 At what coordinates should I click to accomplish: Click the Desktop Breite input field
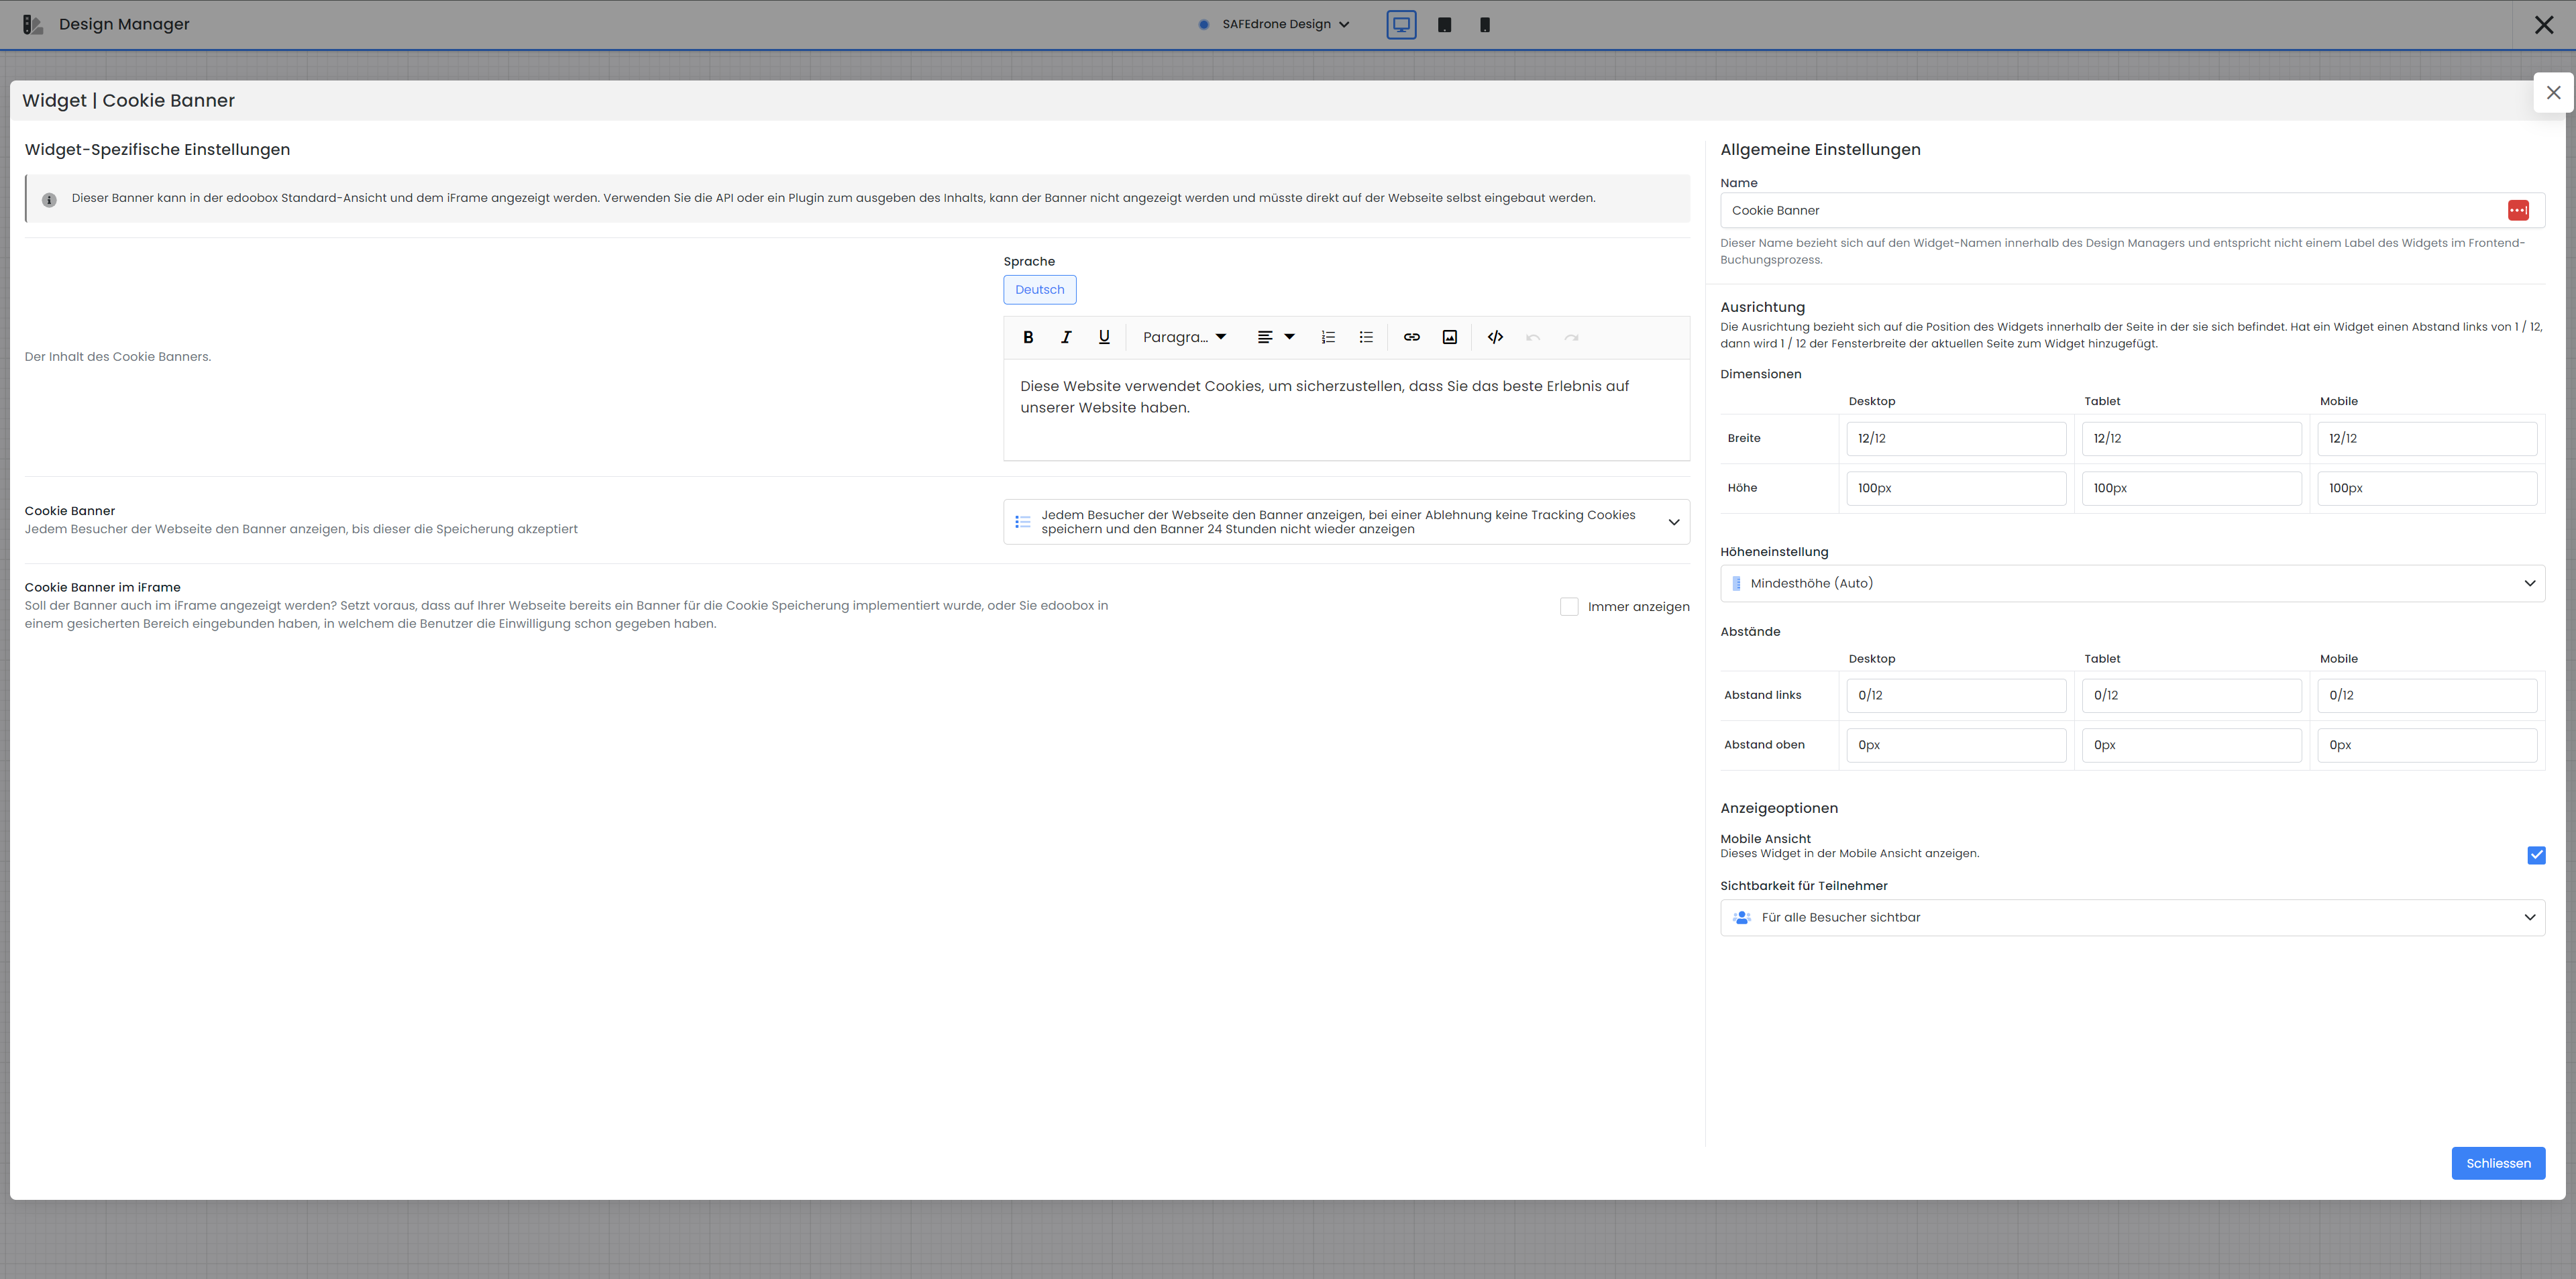1955,439
